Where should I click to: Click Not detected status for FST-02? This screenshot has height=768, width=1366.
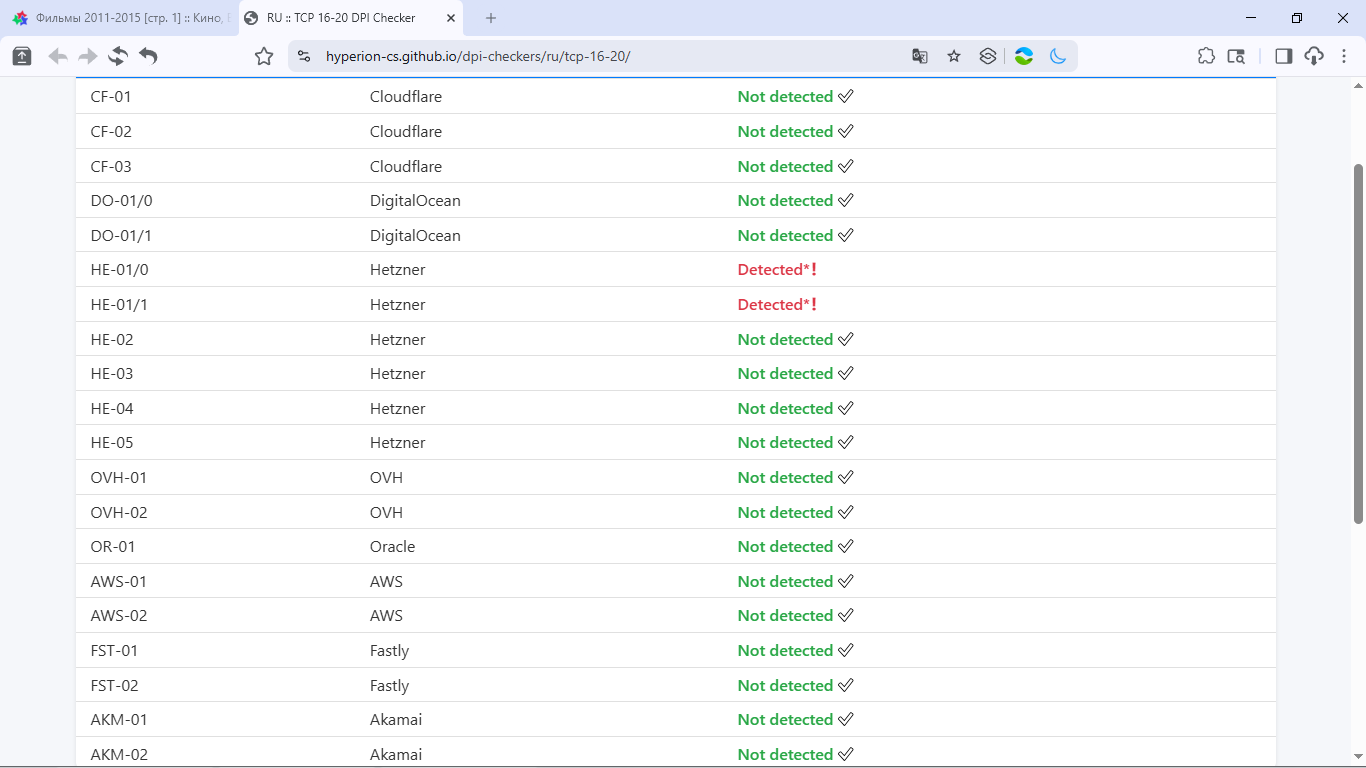796,686
